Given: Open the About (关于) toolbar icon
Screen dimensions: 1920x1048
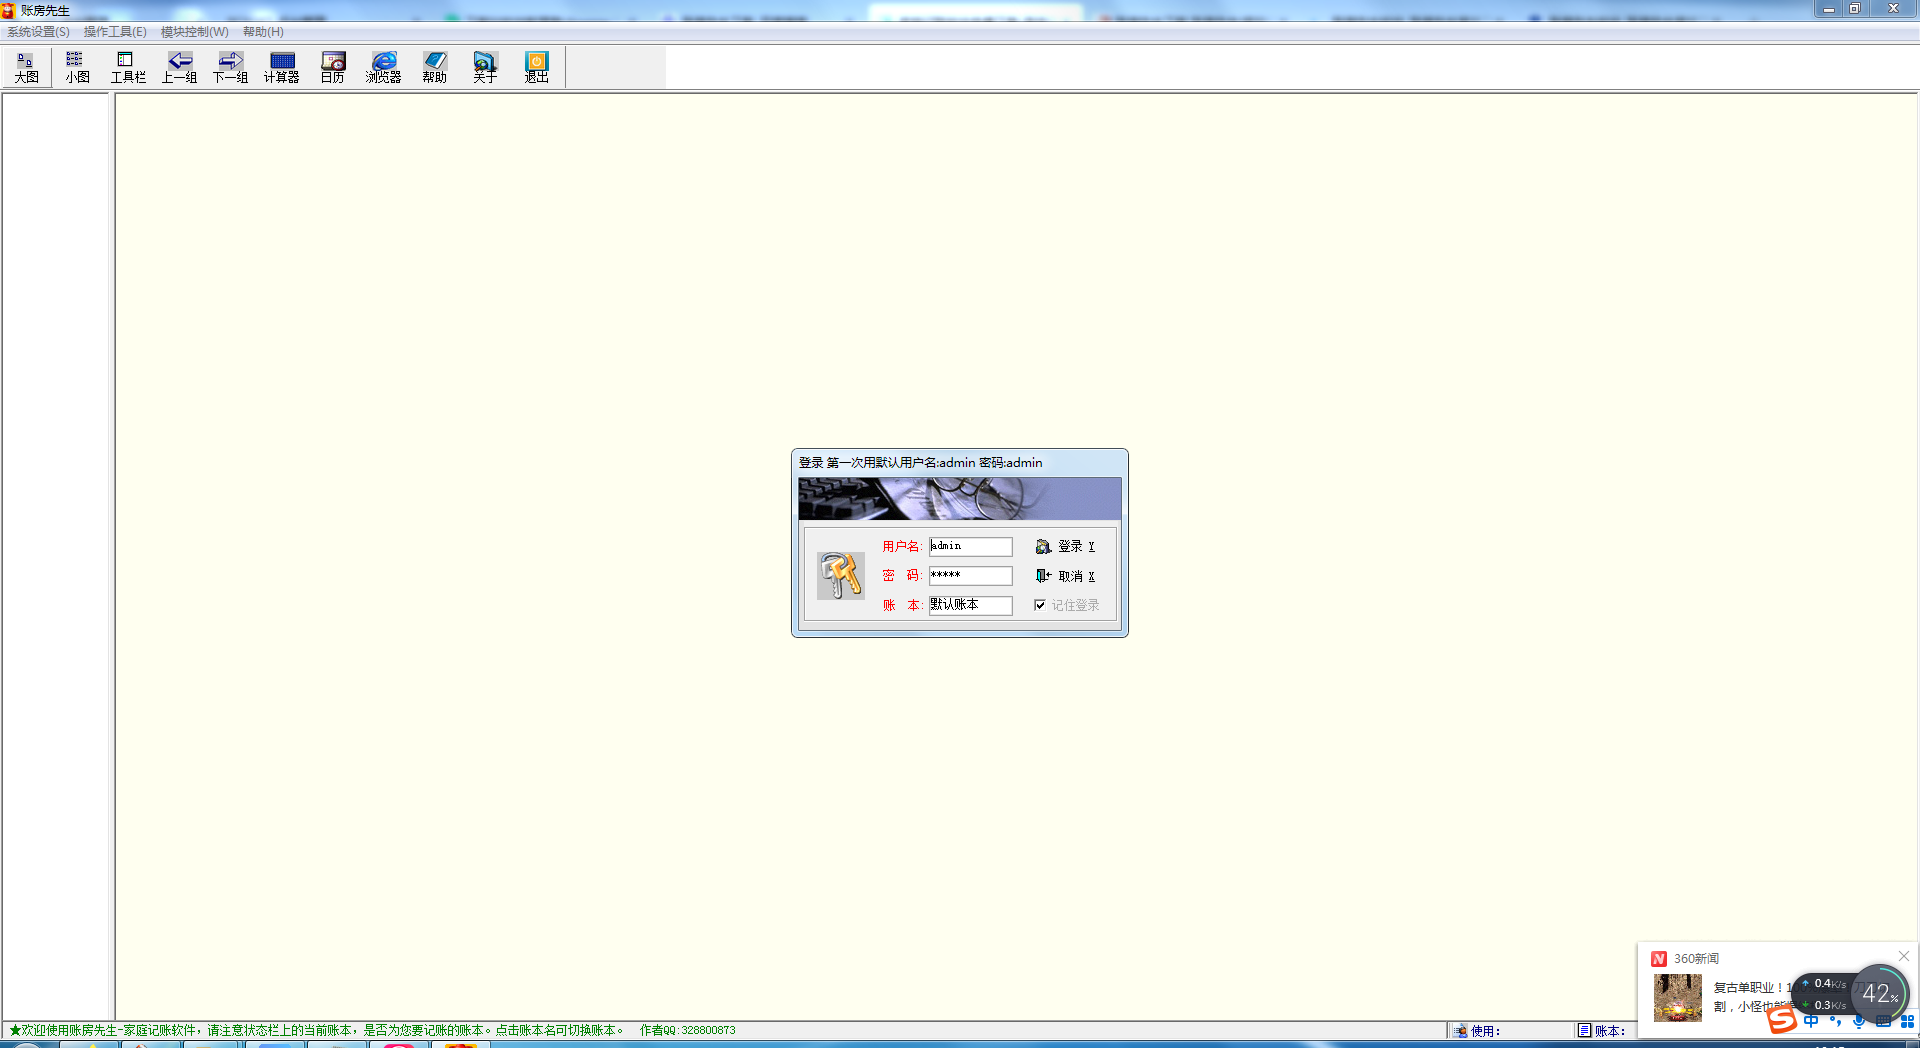Looking at the screenshot, I should tap(485, 68).
